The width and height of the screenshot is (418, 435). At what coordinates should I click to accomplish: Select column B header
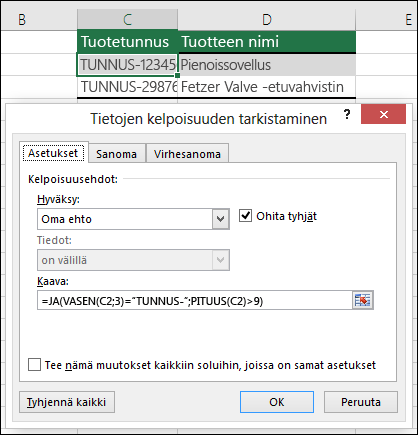point(39,20)
